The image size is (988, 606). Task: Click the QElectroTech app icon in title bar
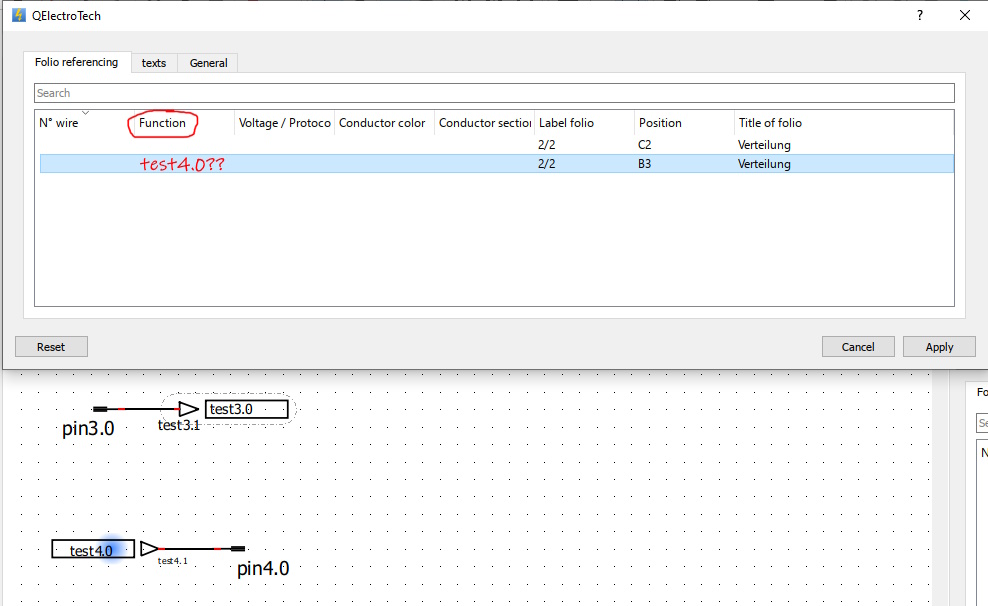pos(18,16)
